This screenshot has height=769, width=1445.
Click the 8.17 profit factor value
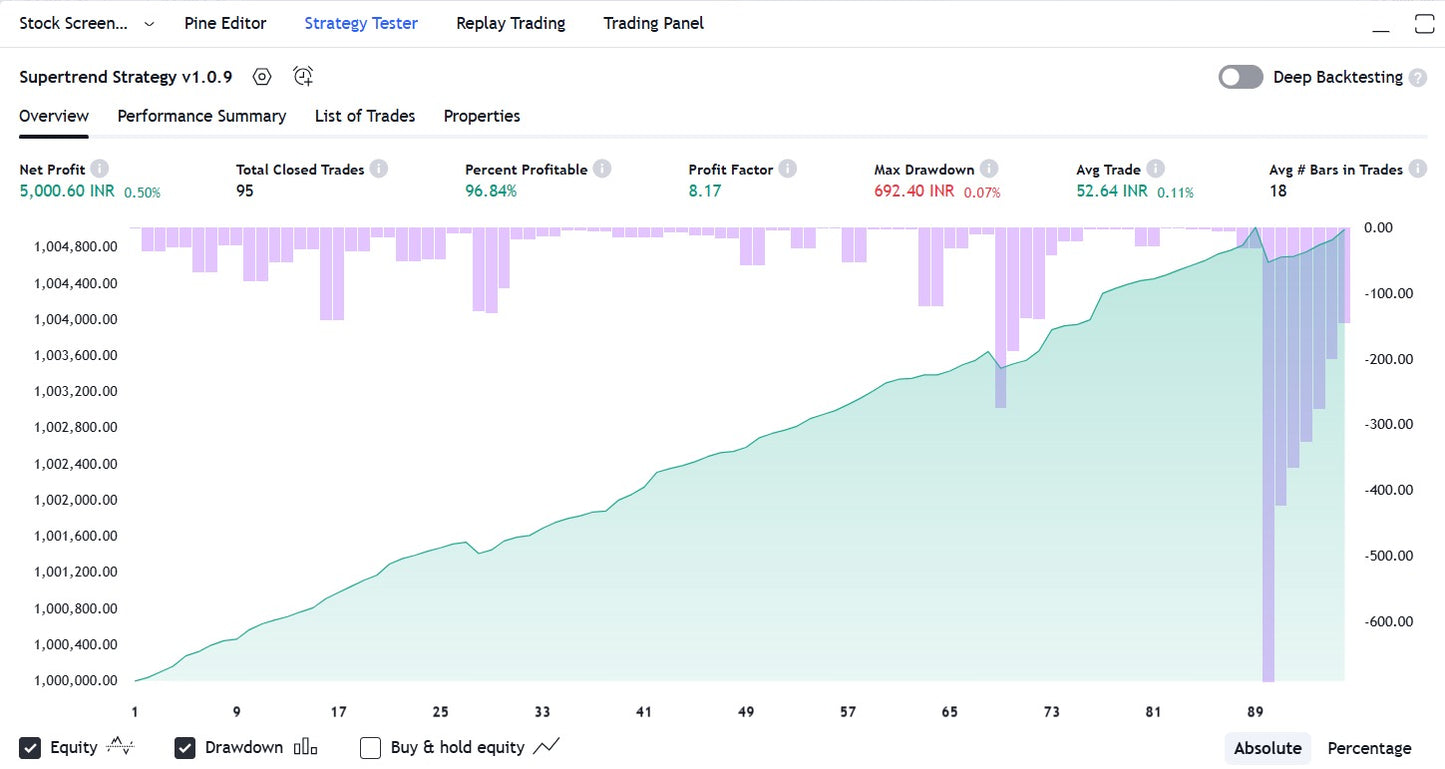click(705, 190)
